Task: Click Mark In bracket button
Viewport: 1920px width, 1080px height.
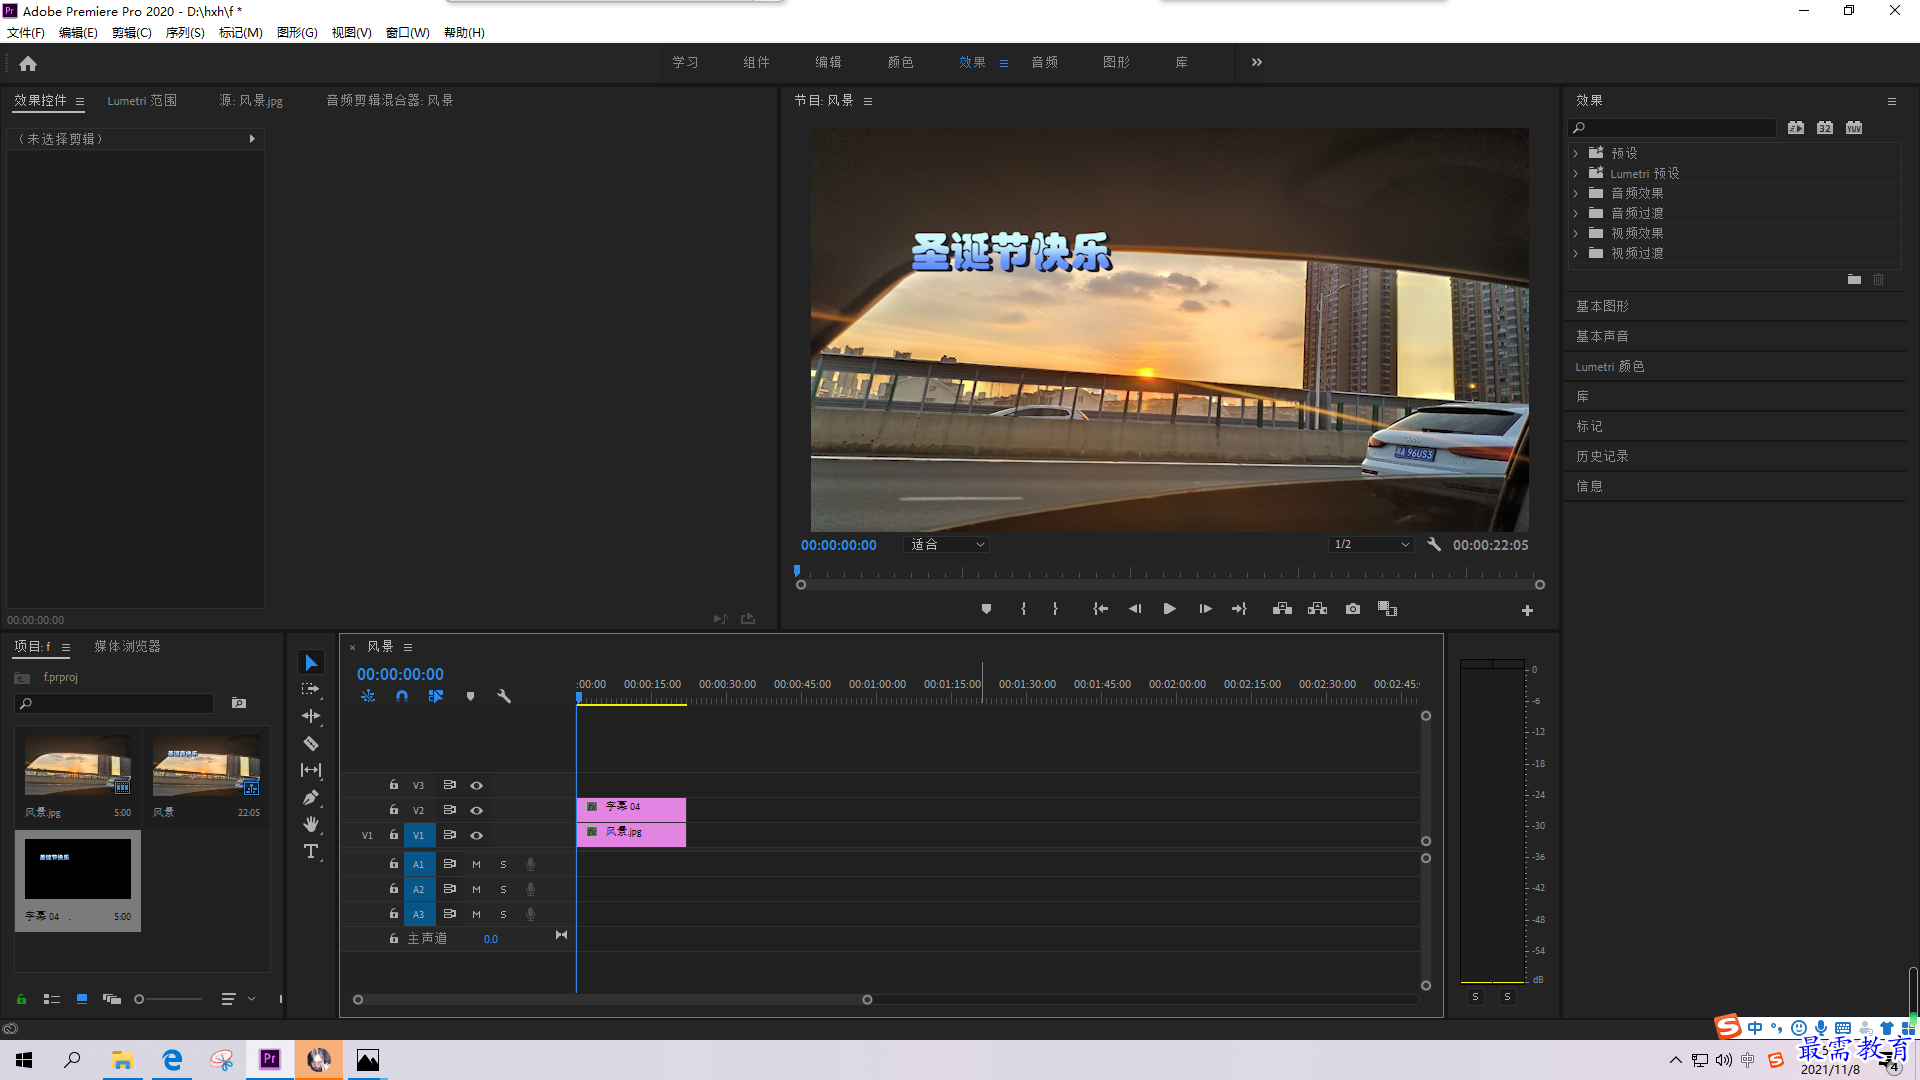Action: 1023,609
